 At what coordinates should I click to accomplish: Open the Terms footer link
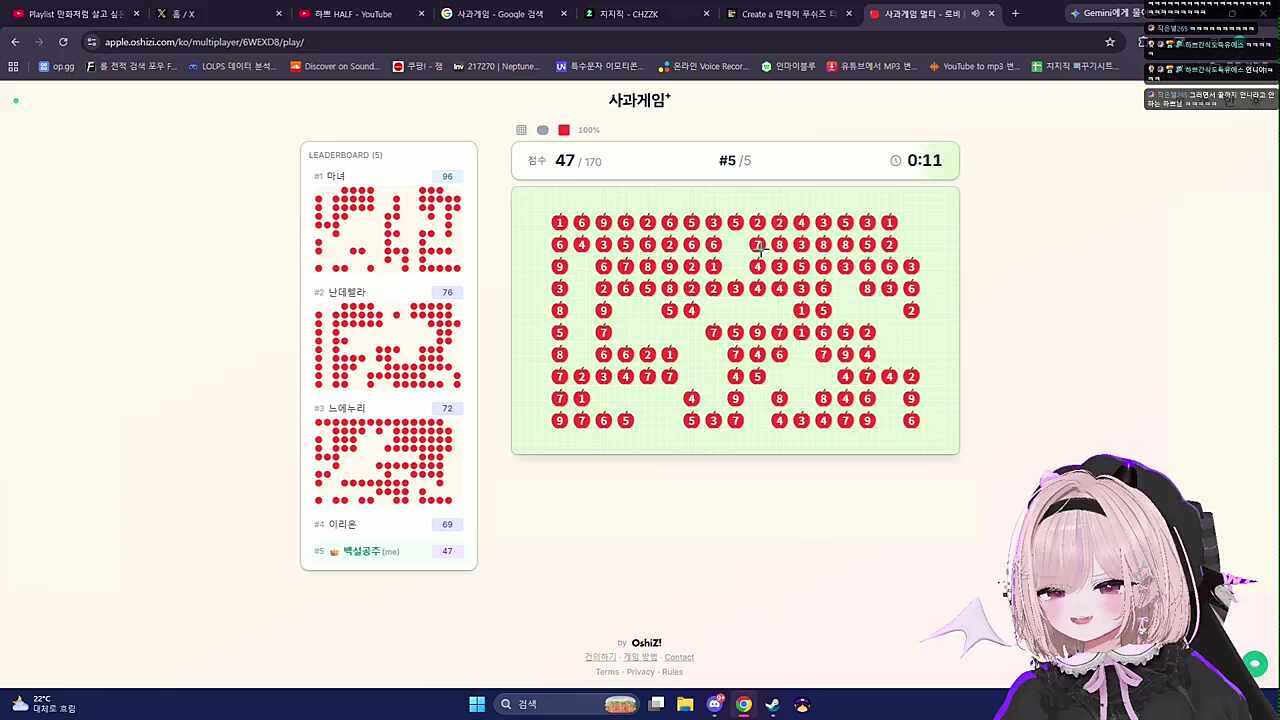(607, 672)
